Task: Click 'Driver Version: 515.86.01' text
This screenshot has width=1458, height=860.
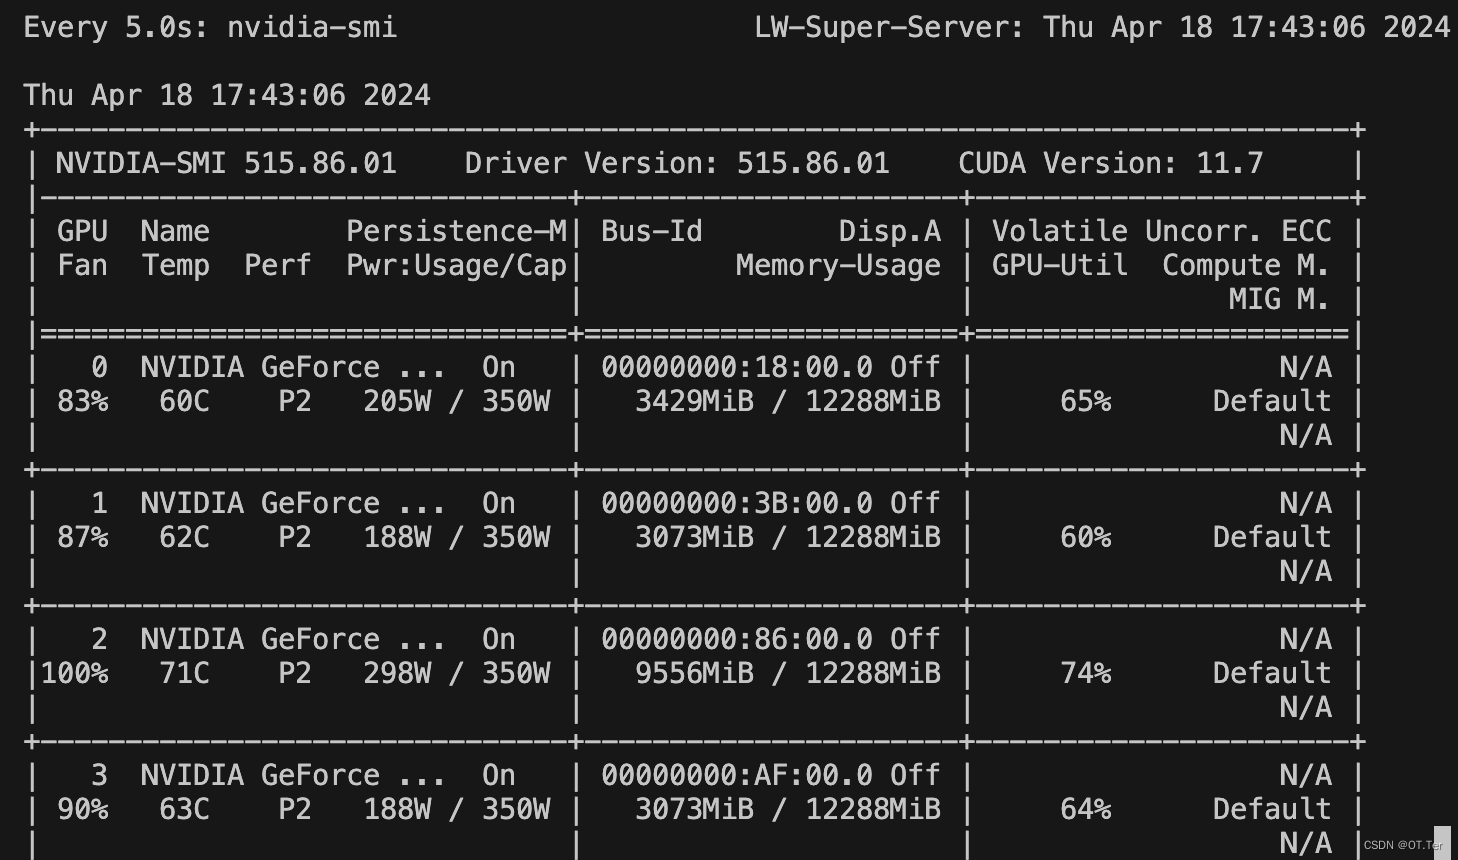Action: 677,163
